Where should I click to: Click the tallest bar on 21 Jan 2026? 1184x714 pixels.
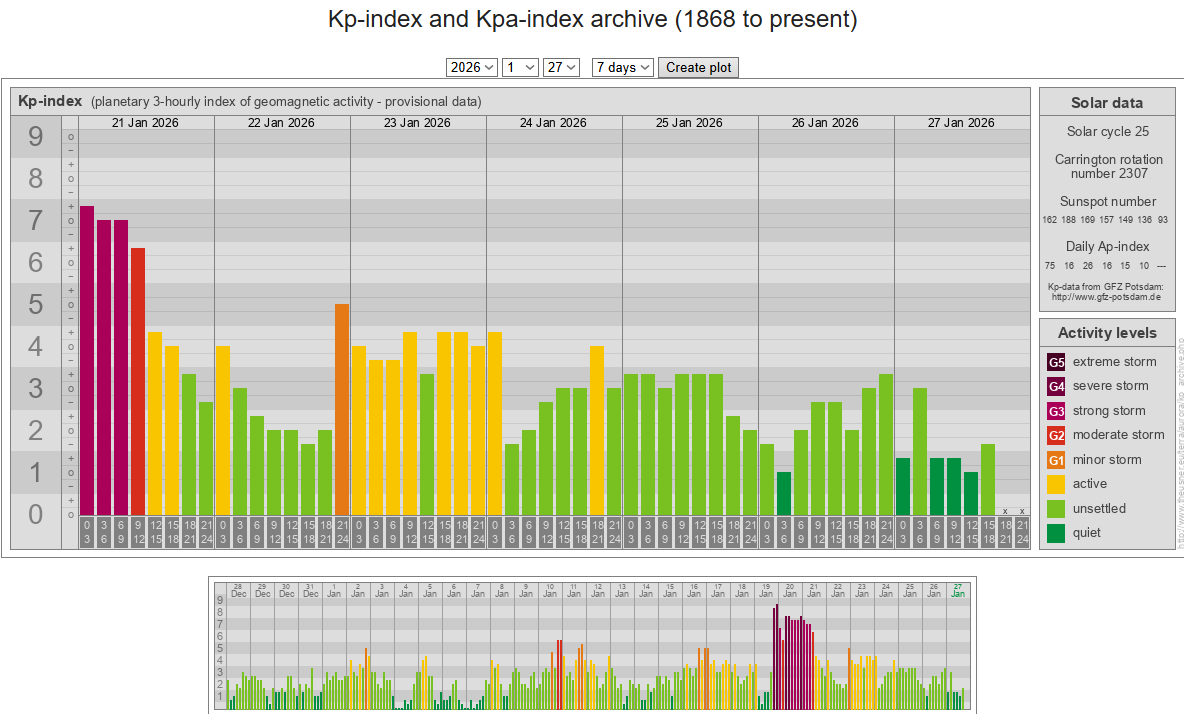click(87, 360)
